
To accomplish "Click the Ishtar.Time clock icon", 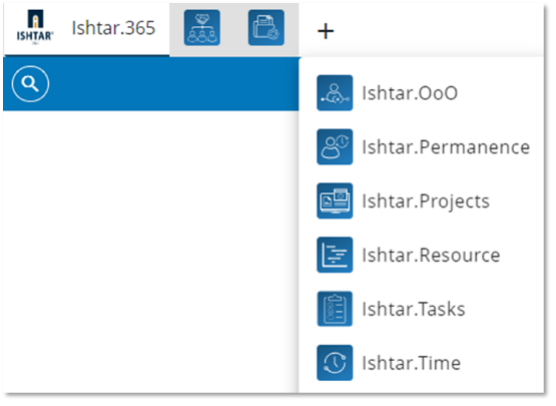I will click(x=335, y=363).
